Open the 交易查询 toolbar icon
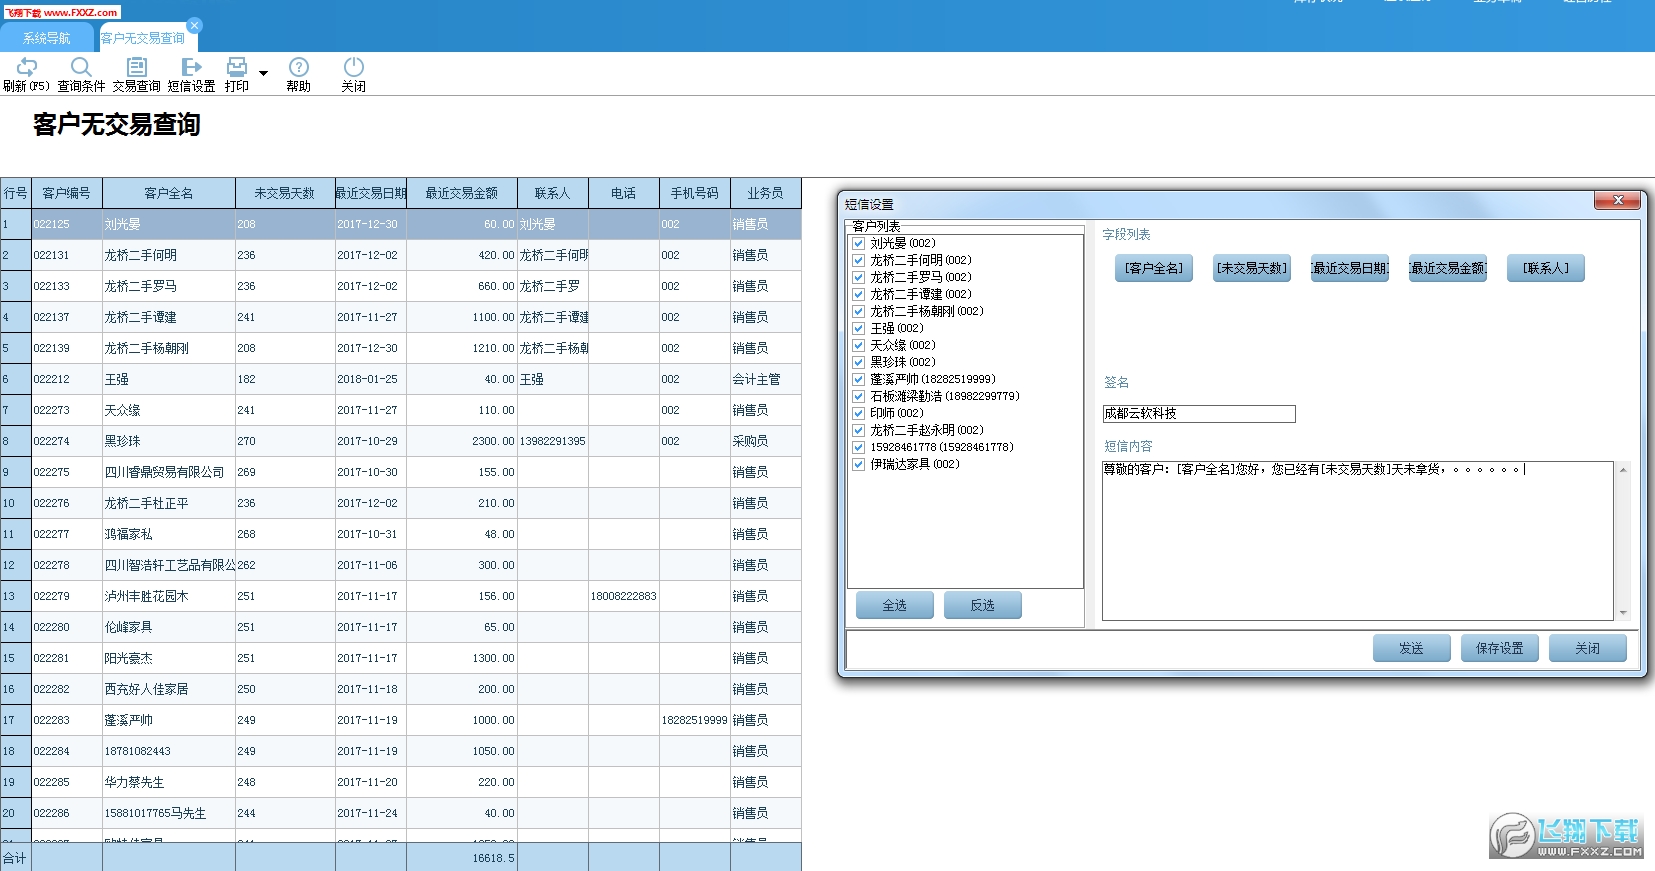The image size is (1655, 871). tap(137, 67)
